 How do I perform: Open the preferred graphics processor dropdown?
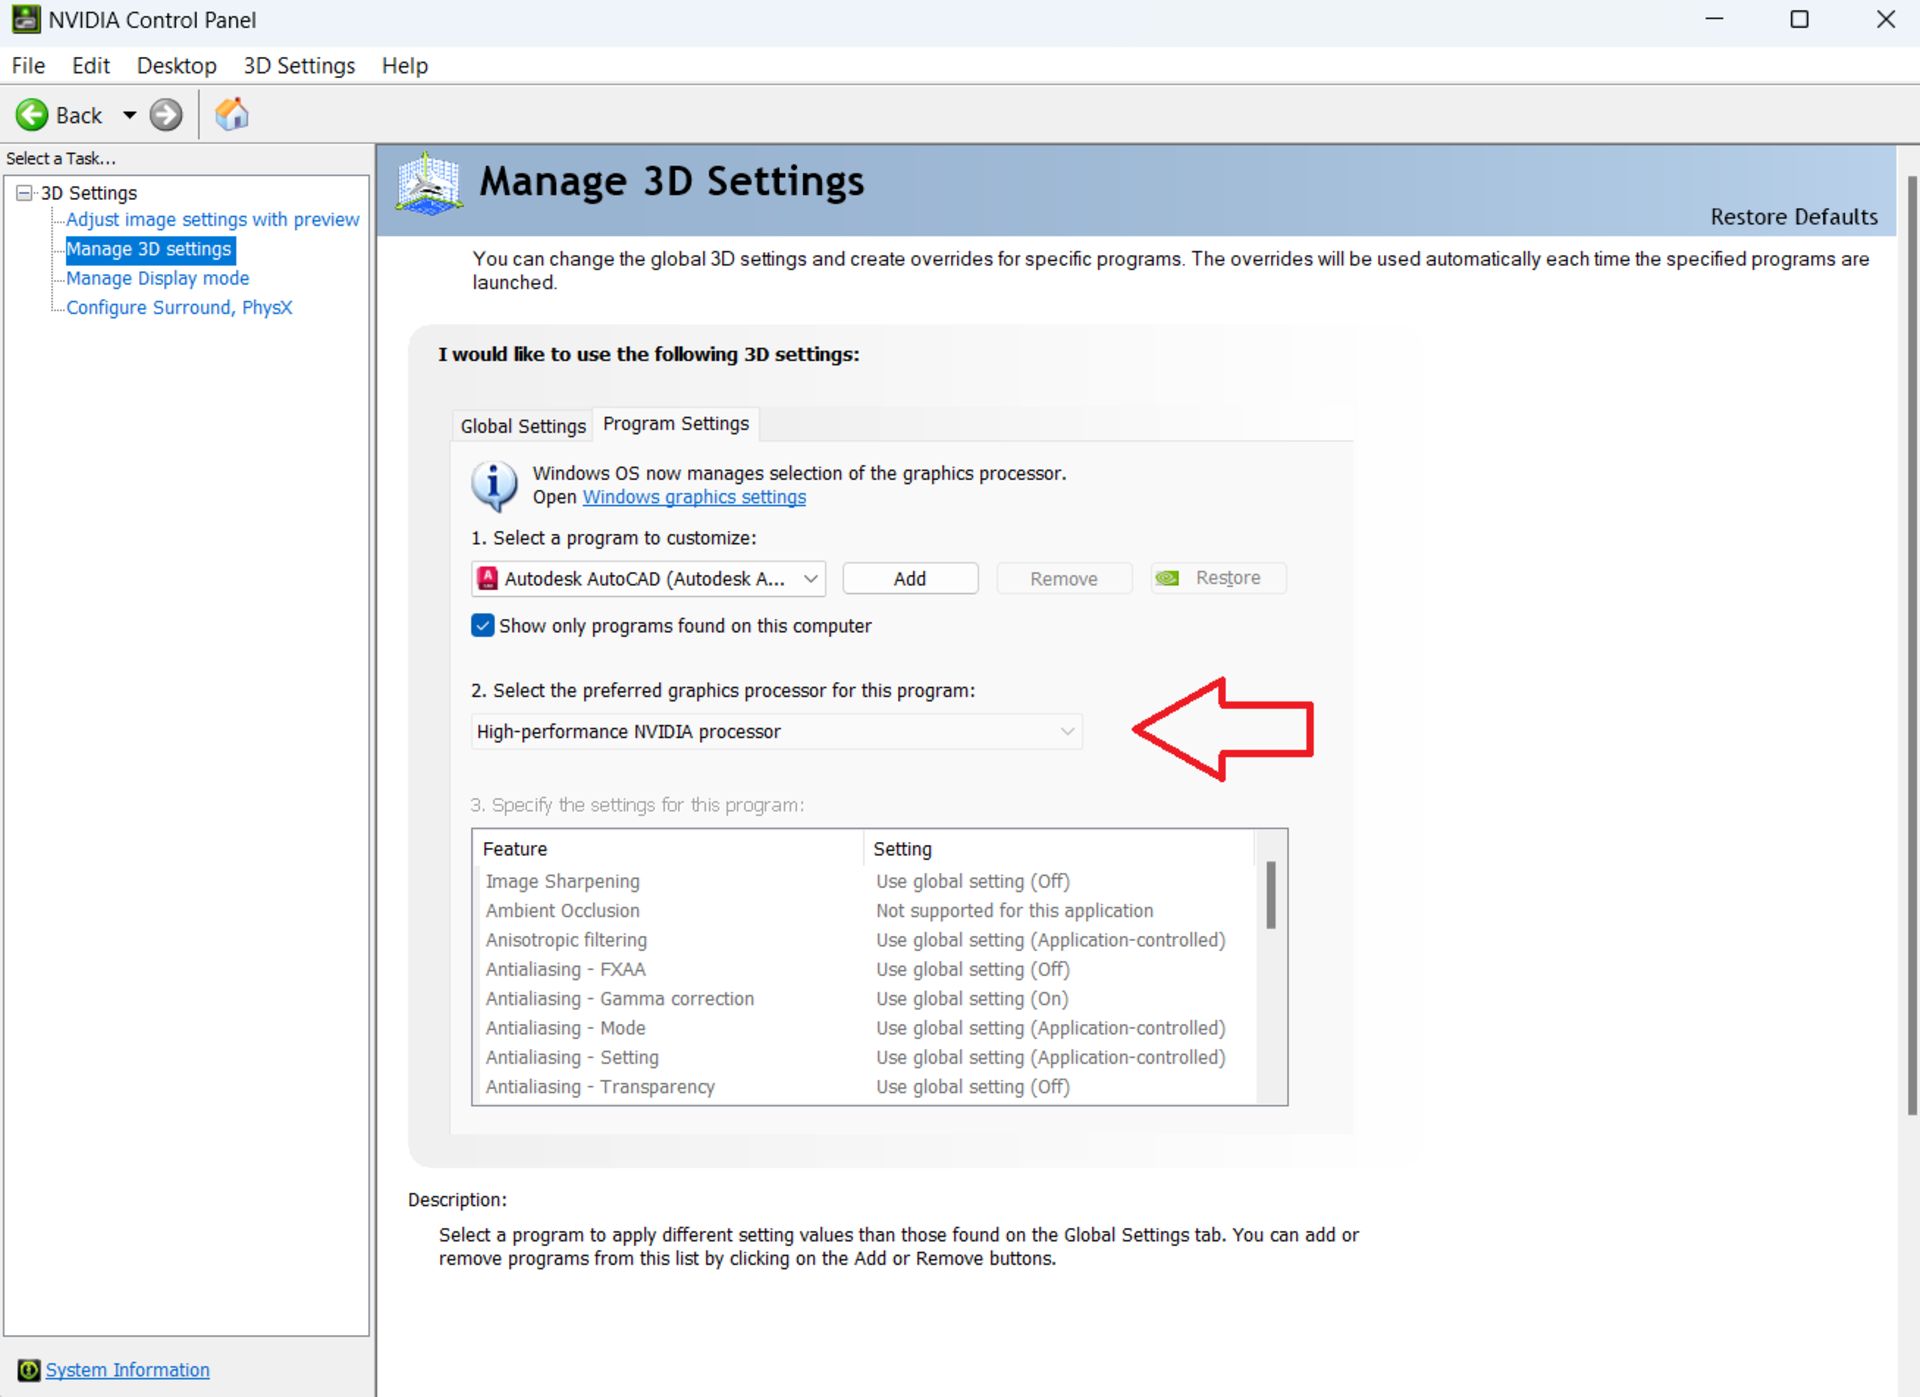(x=776, y=732)
